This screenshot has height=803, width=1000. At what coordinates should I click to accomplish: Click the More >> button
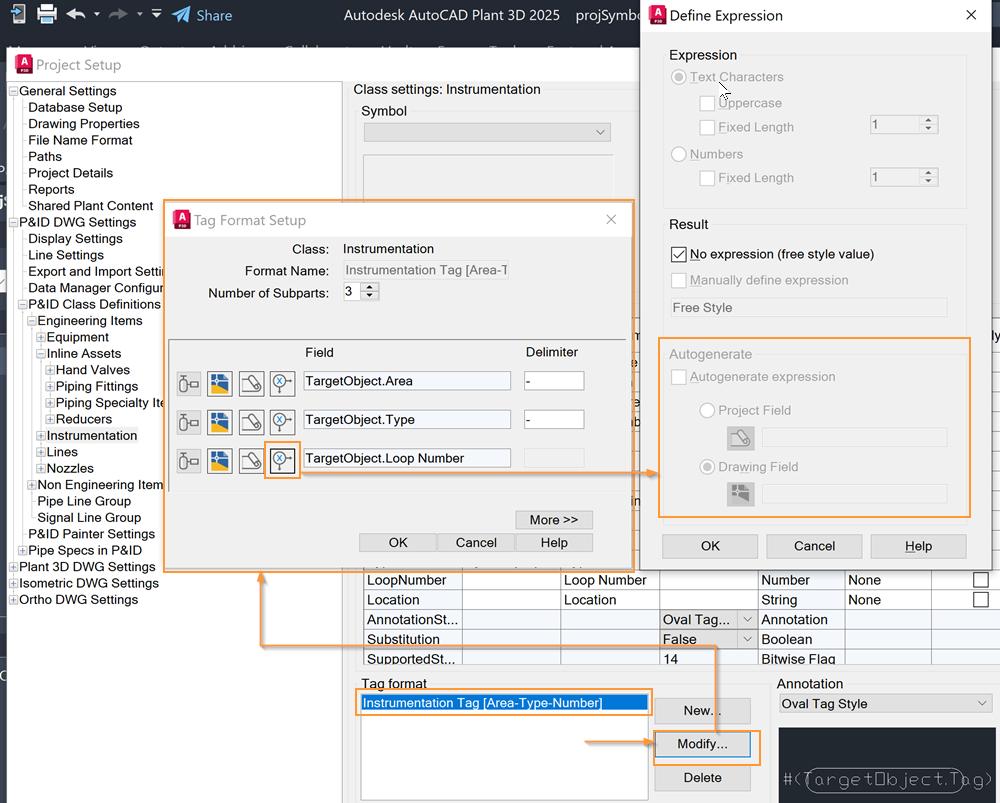point(554,520)
